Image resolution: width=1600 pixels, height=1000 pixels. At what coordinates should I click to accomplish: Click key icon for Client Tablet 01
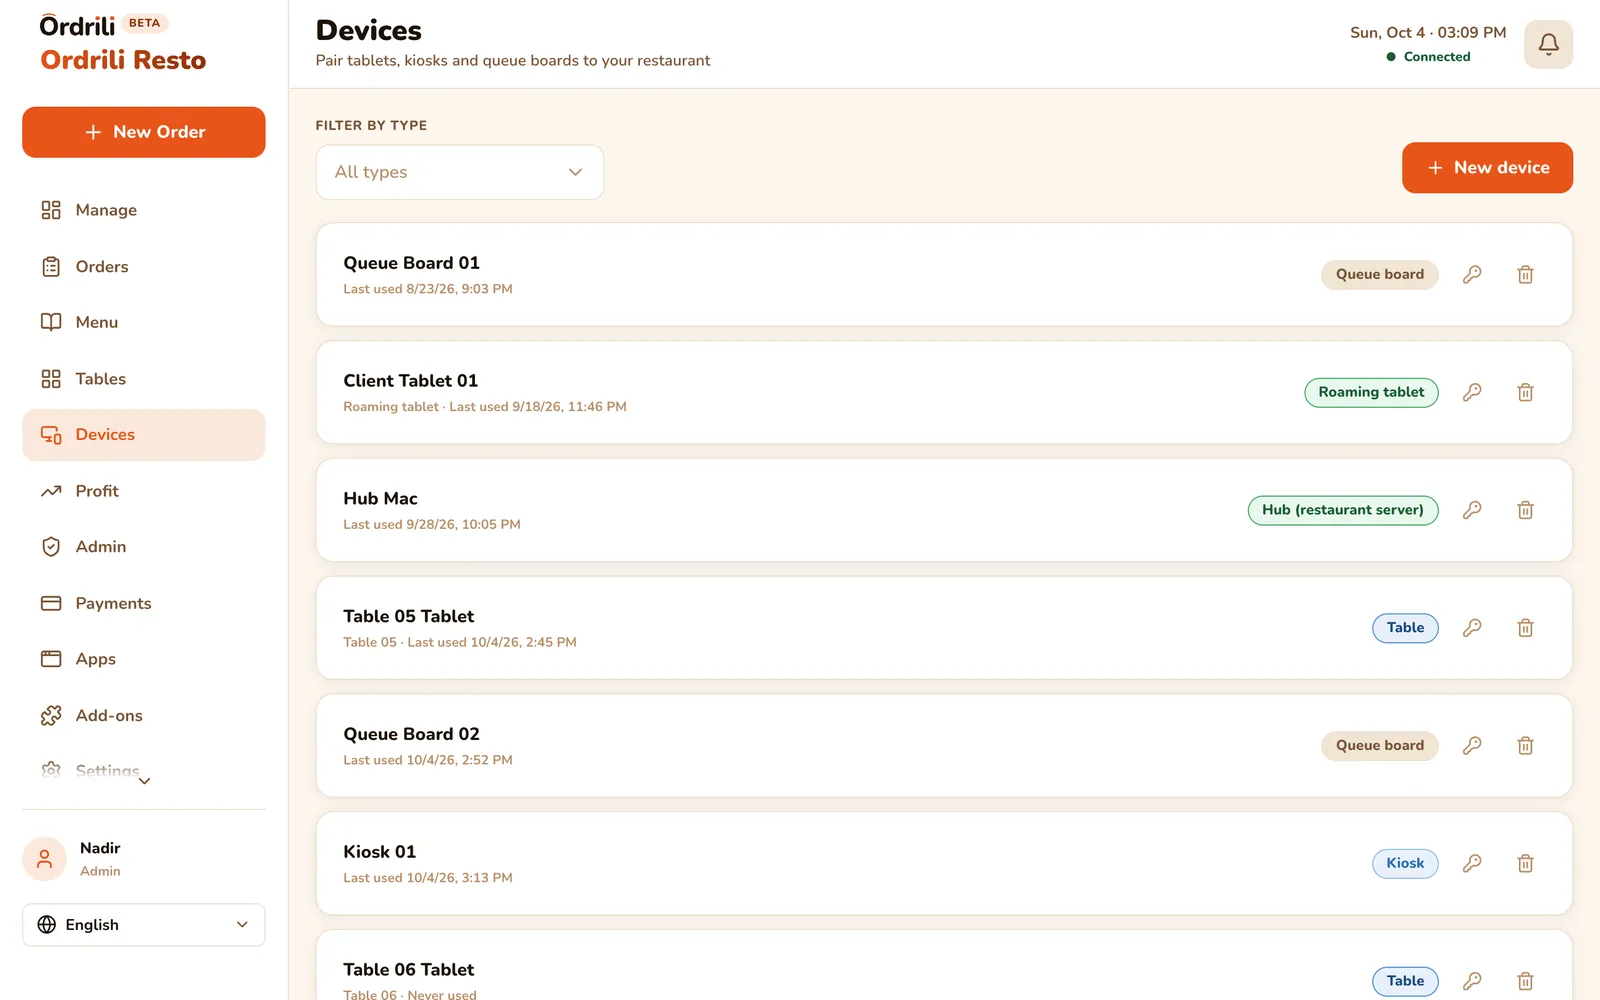pos(1472,392)
